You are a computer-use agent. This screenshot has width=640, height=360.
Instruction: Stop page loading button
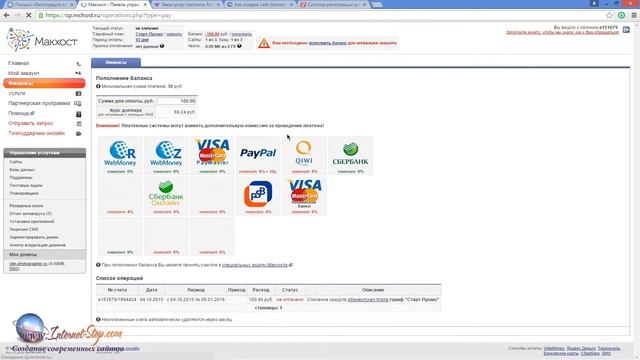[x=28, y=15]
